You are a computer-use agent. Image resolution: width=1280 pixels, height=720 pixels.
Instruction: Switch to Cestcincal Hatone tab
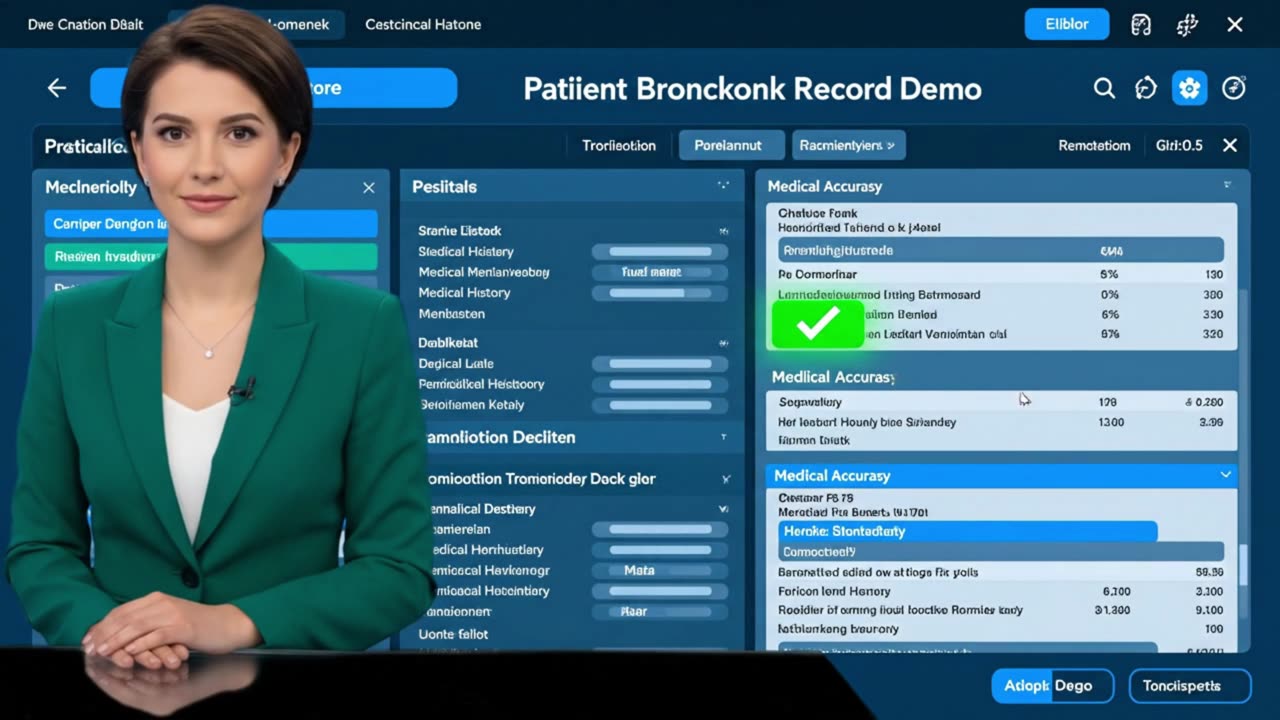click(423, 24)
